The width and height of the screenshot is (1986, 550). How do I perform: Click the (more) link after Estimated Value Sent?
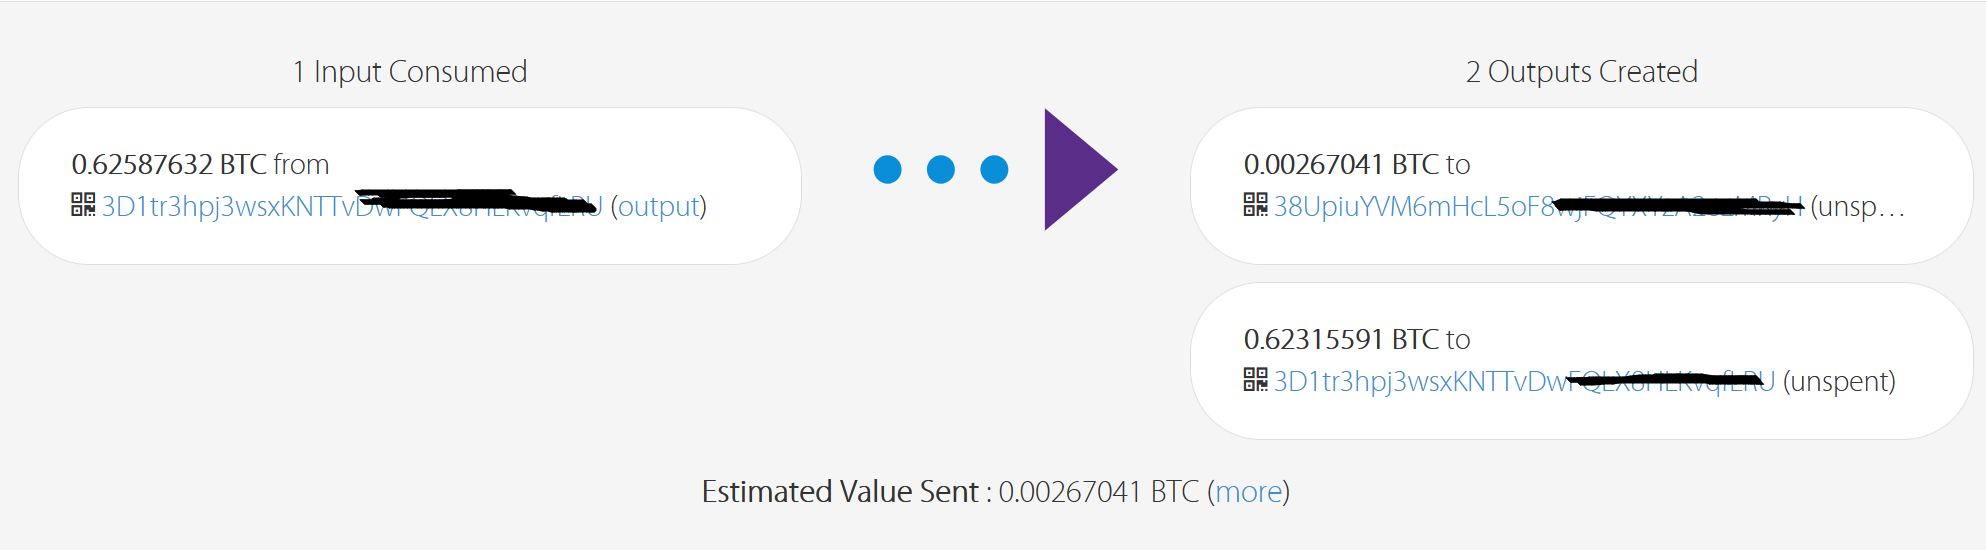point(1249,492)
